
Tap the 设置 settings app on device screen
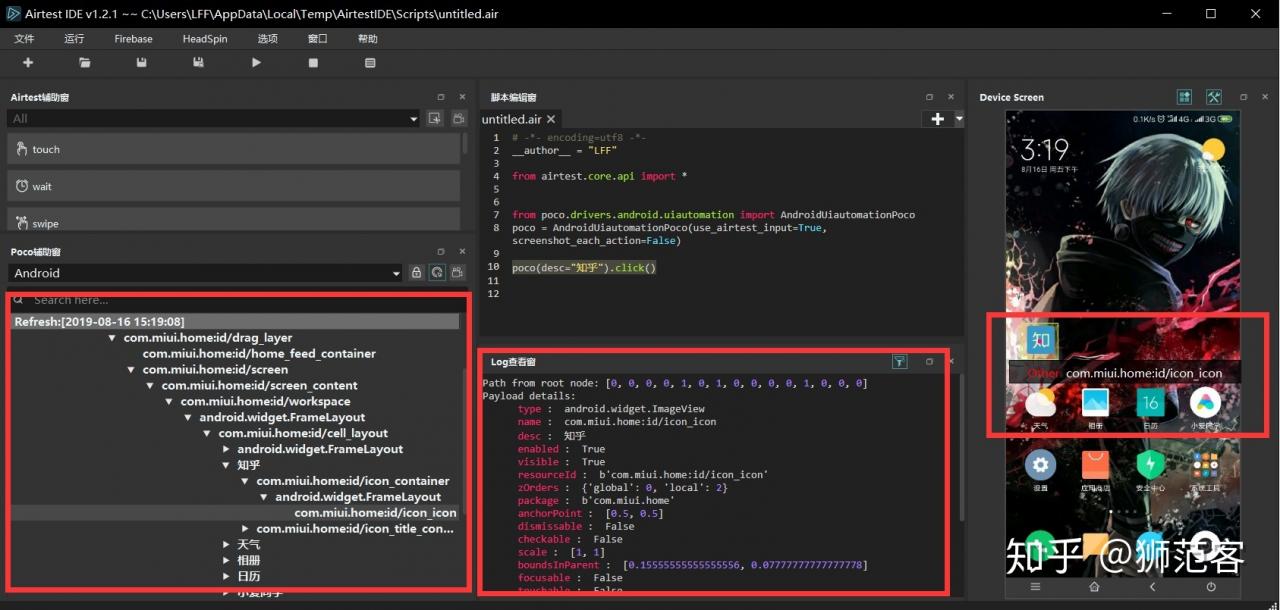pos(1041,465)
